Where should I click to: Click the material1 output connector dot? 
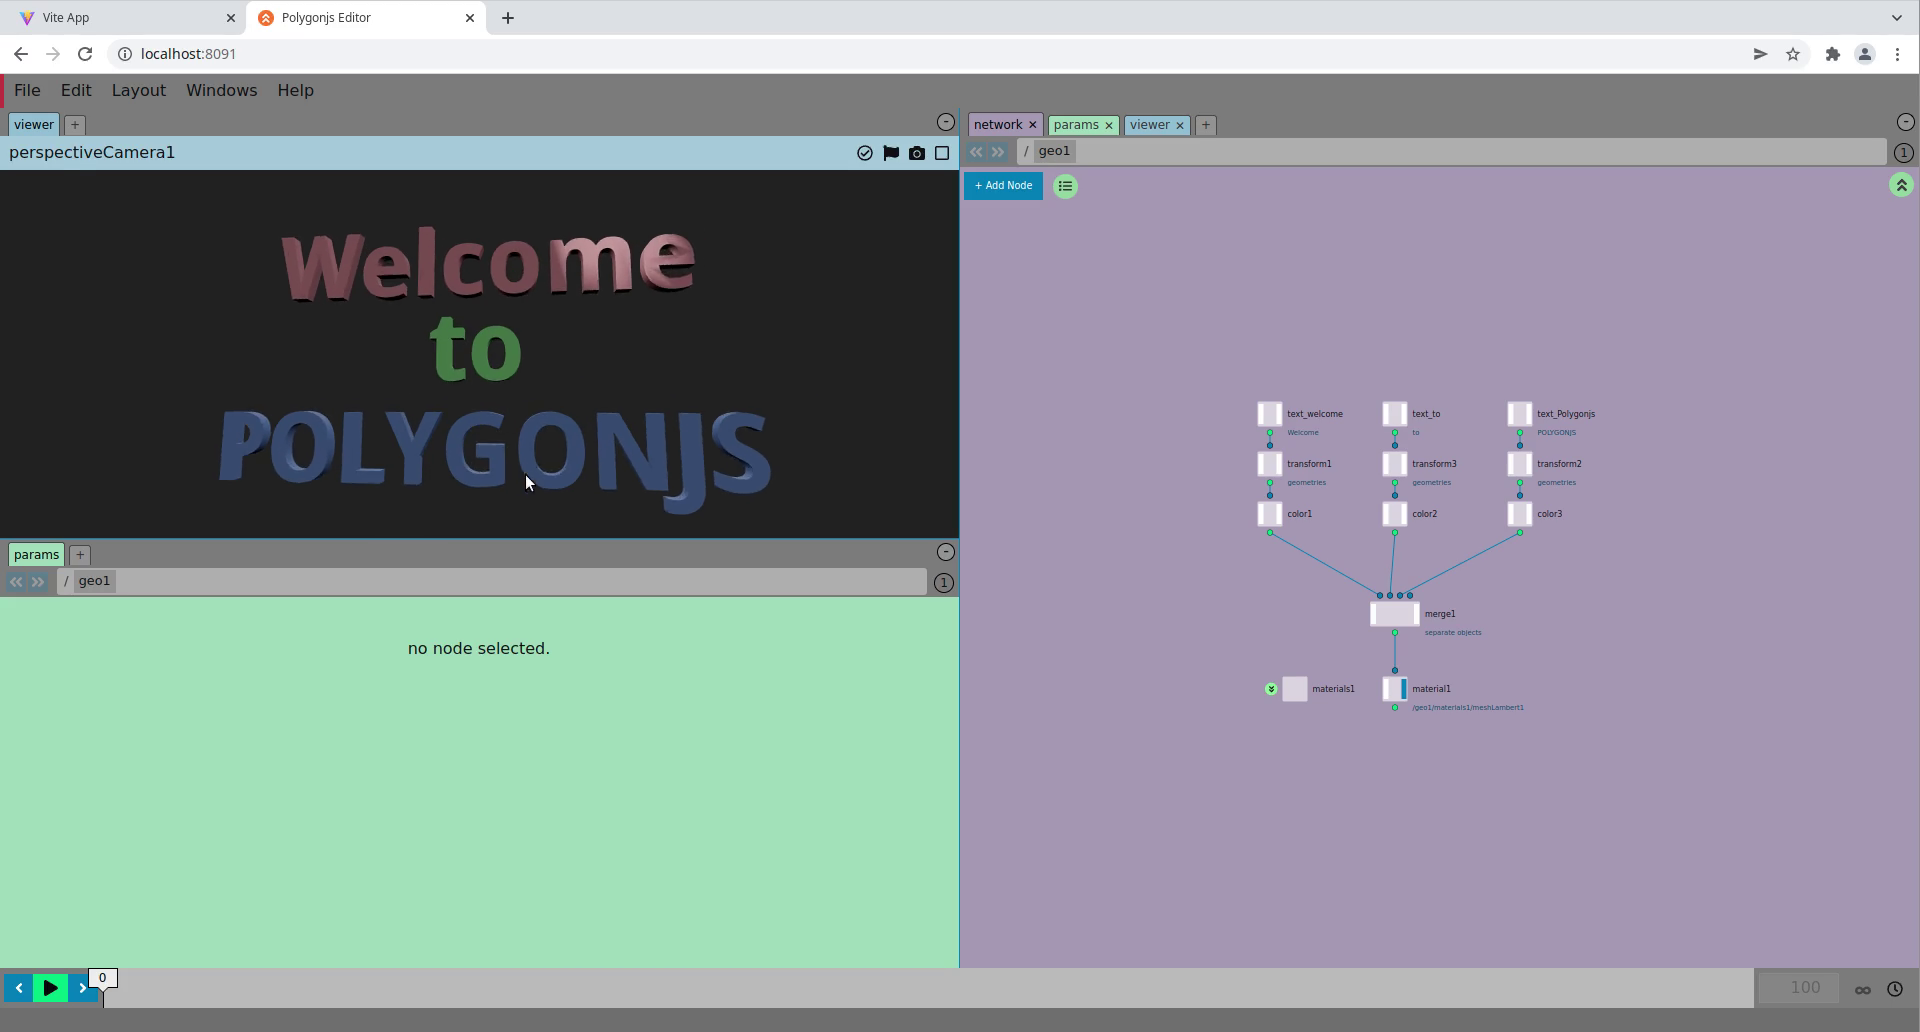tap(1395, 708)
